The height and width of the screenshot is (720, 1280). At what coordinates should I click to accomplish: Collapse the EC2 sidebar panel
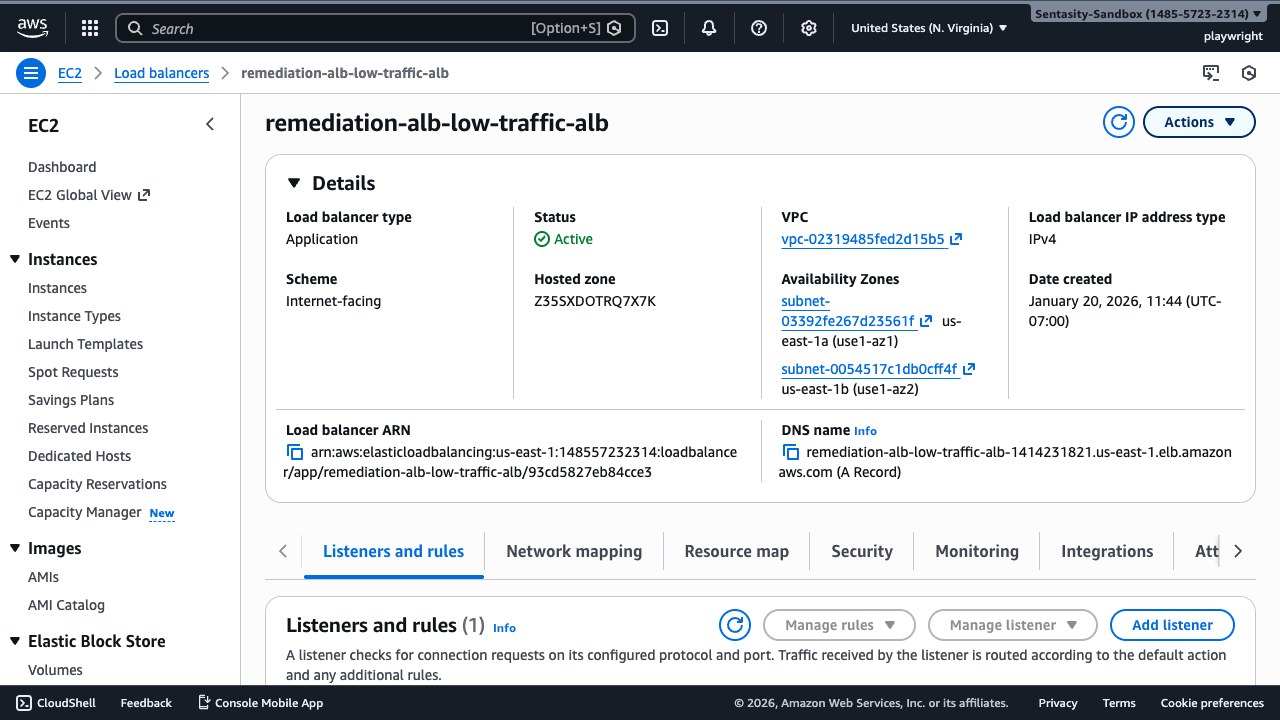pyautogui.click(x=210, y=124)
